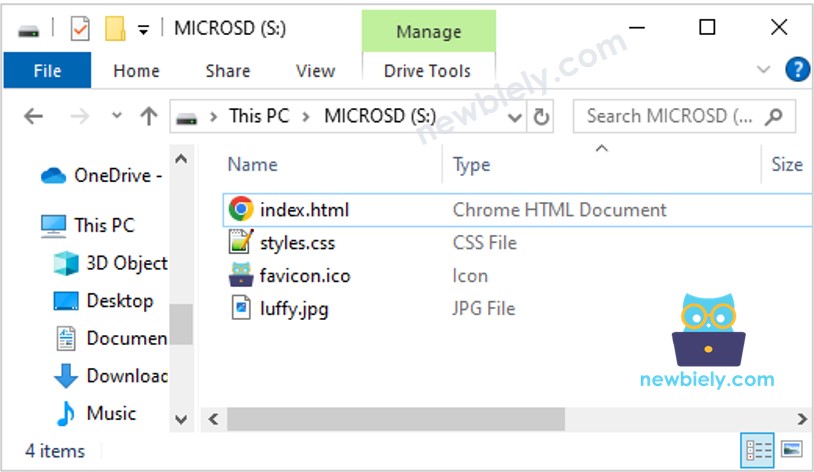Image resolution: width=814 pixels, height=472 pixels.
Task: Switch to the View tab
Action: click(315, 71)
